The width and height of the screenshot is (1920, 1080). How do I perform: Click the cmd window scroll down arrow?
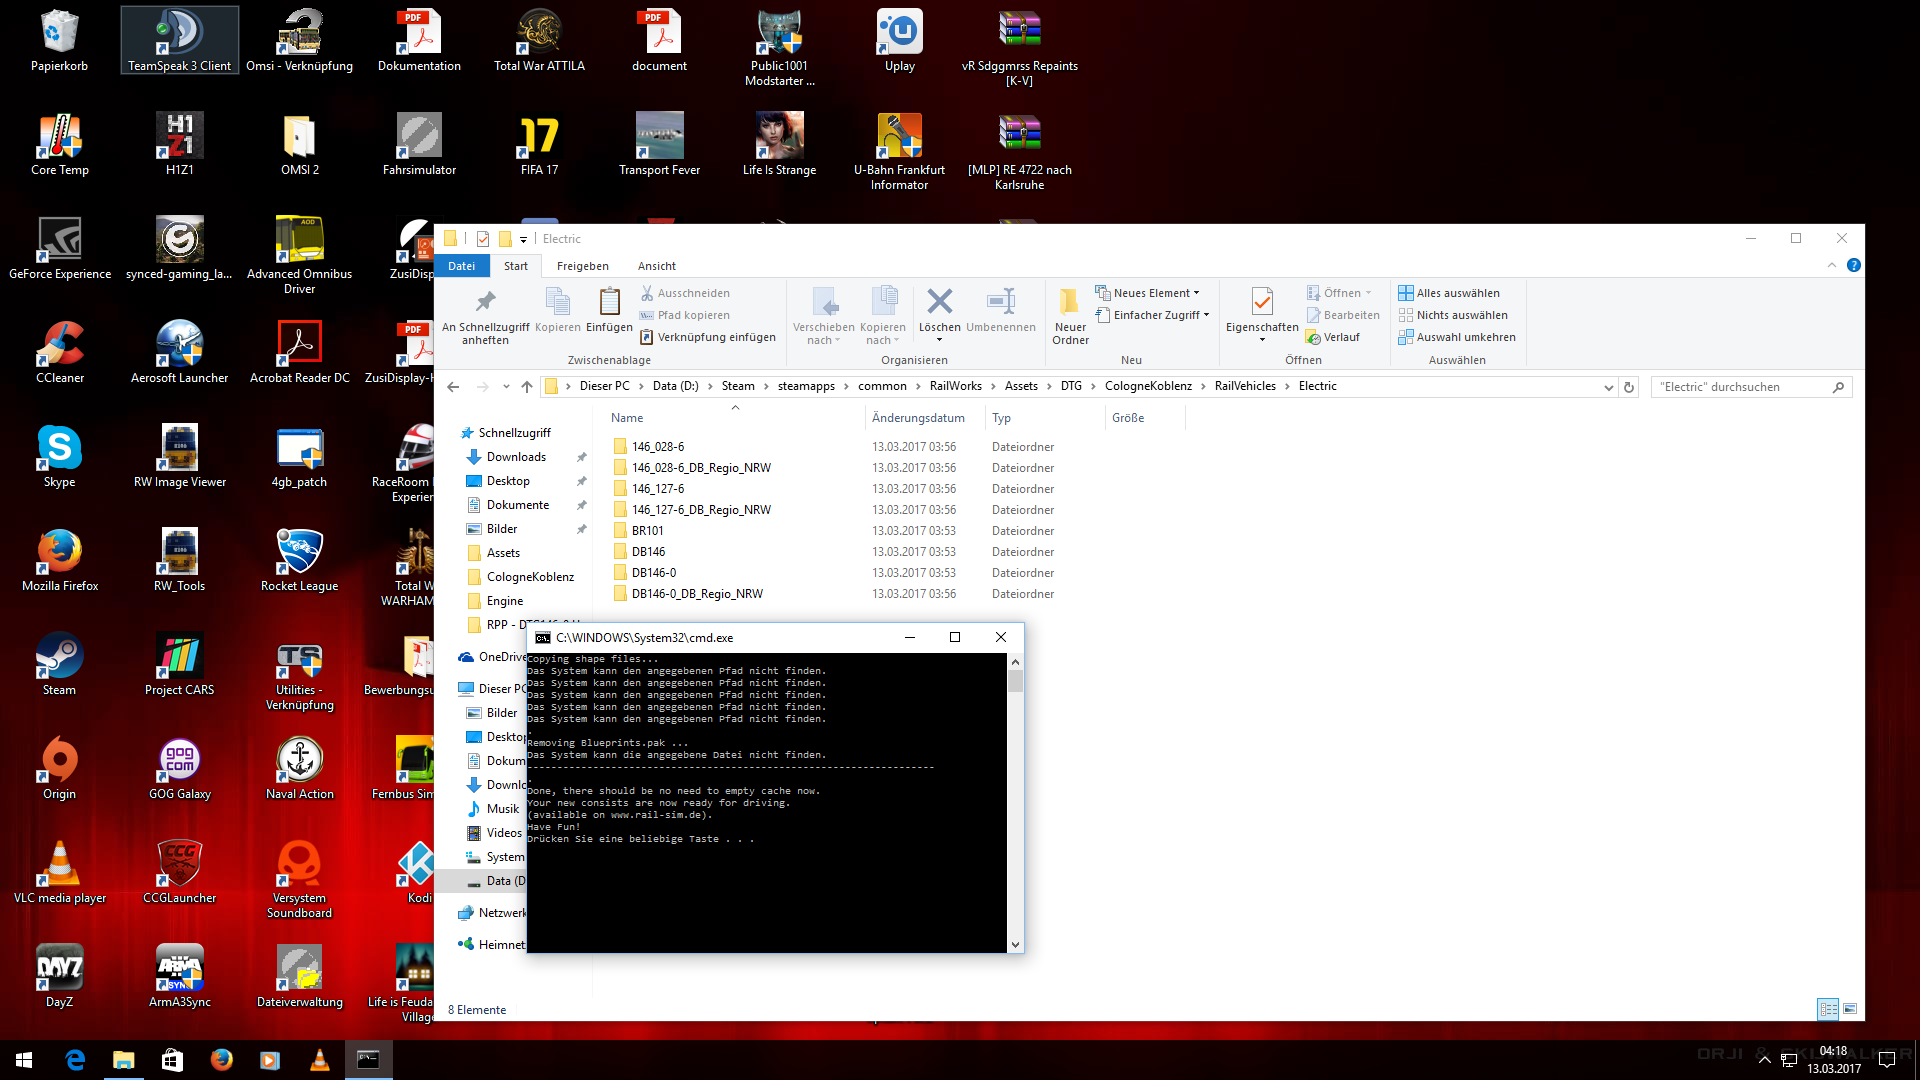tap(1015, 944)
